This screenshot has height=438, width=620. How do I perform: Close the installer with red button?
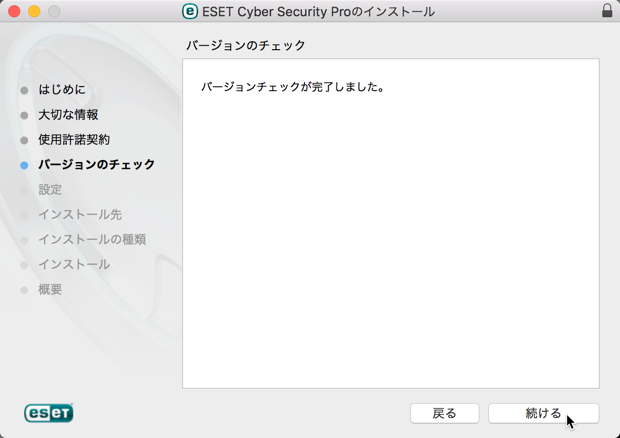14,11
